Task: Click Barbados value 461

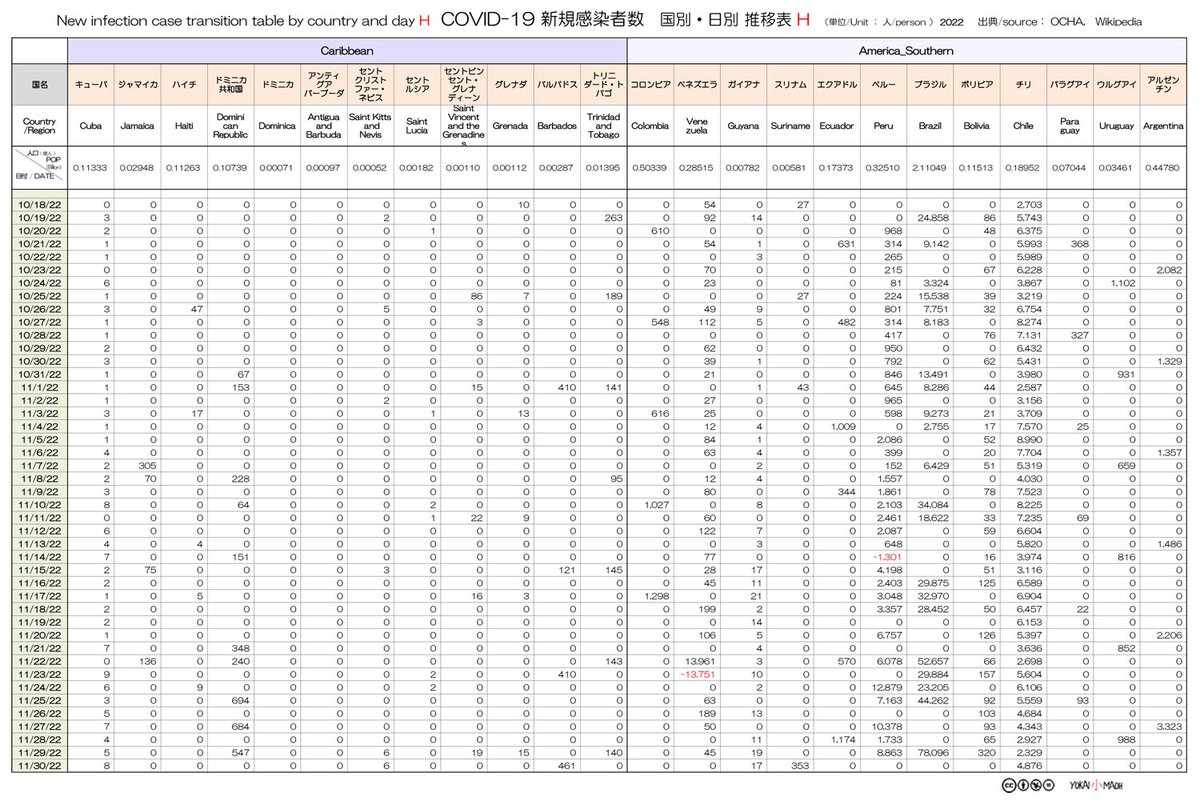Action: (x=568, y=766)
